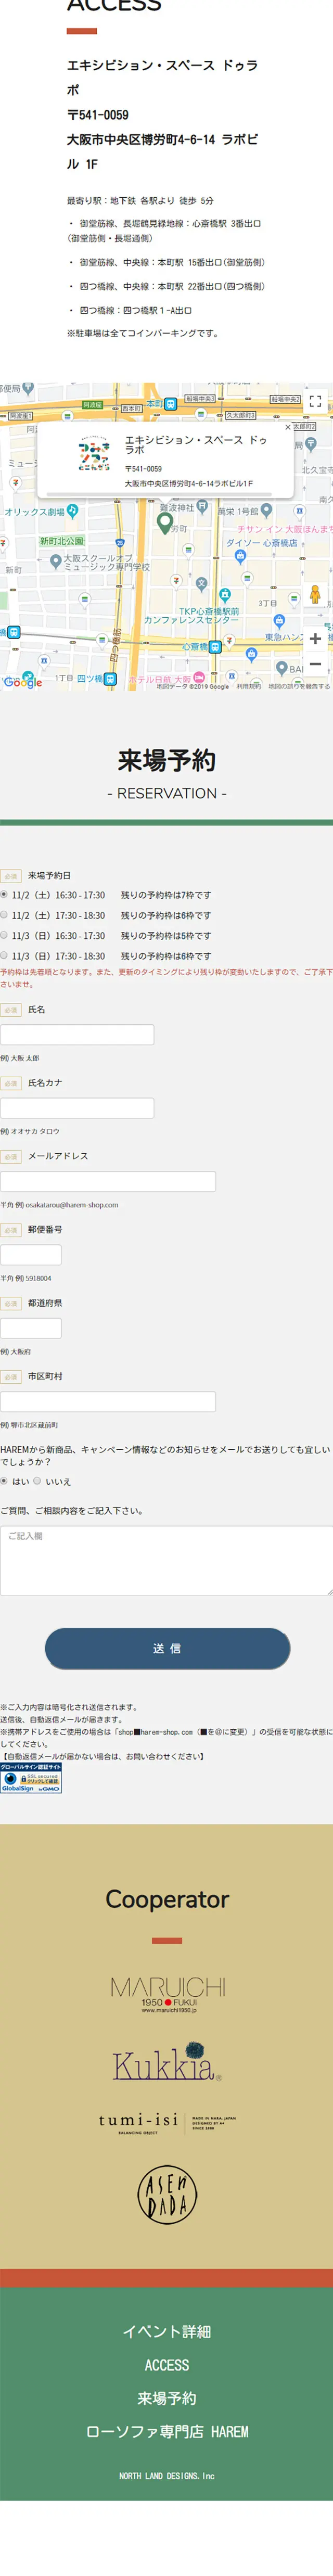Select 11/3 (日) 17:30 - 18:30 reservation slot
Image resolution: width=333 pixels, height=2576 pixels.
click(4, 955)
